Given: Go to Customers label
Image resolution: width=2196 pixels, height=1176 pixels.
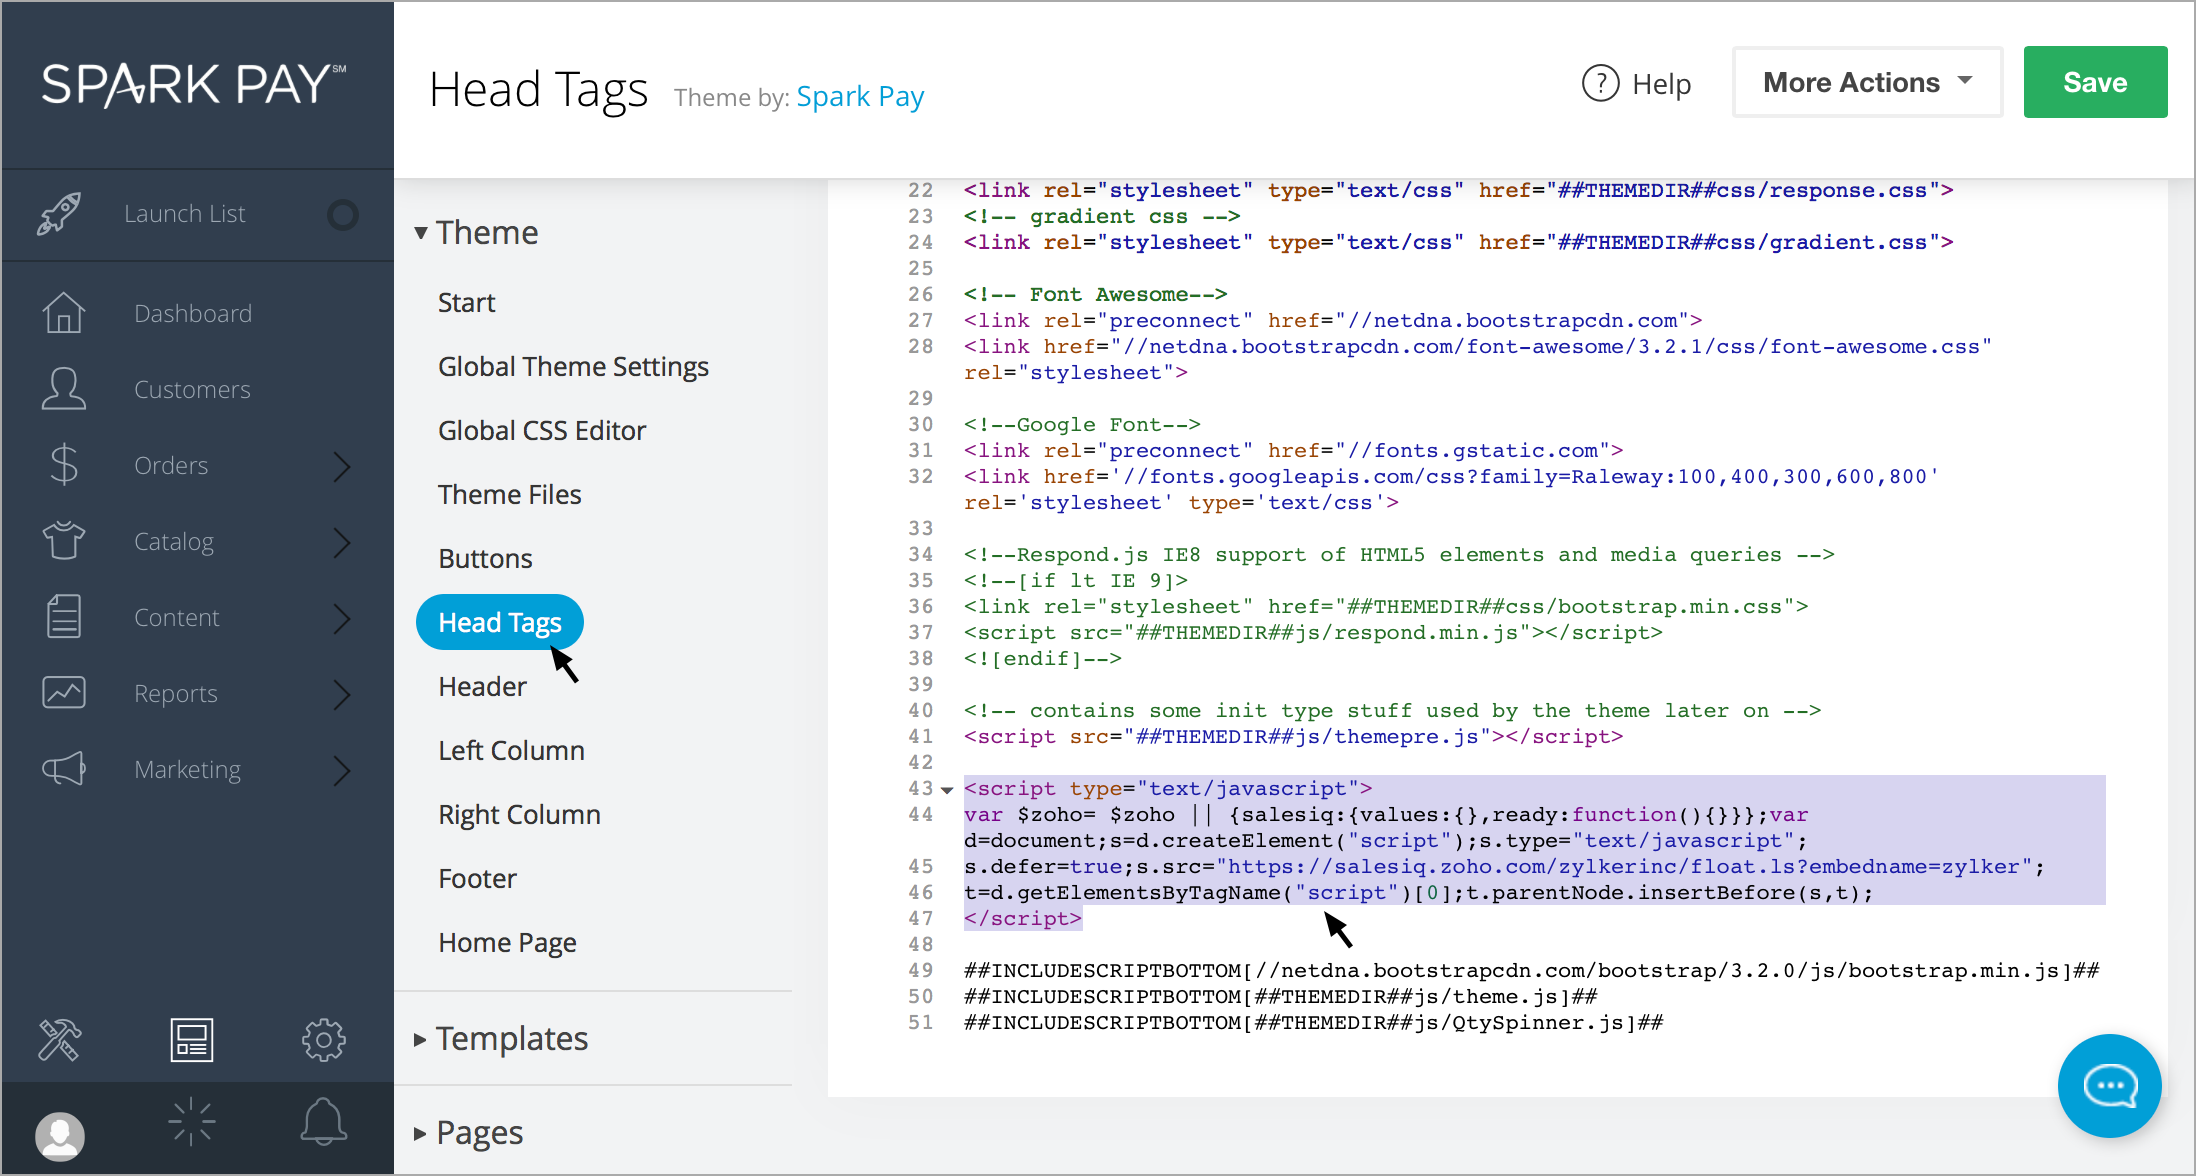Looking at the screenshot, I should tap(192, 389).
